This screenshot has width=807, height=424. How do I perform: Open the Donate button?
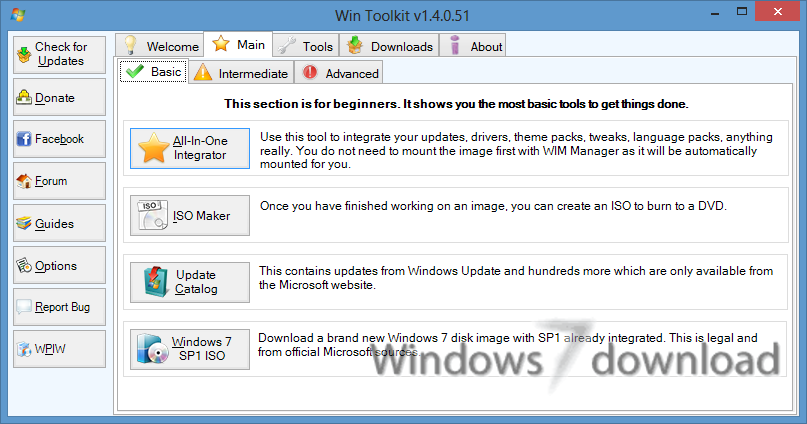[59, 97]
